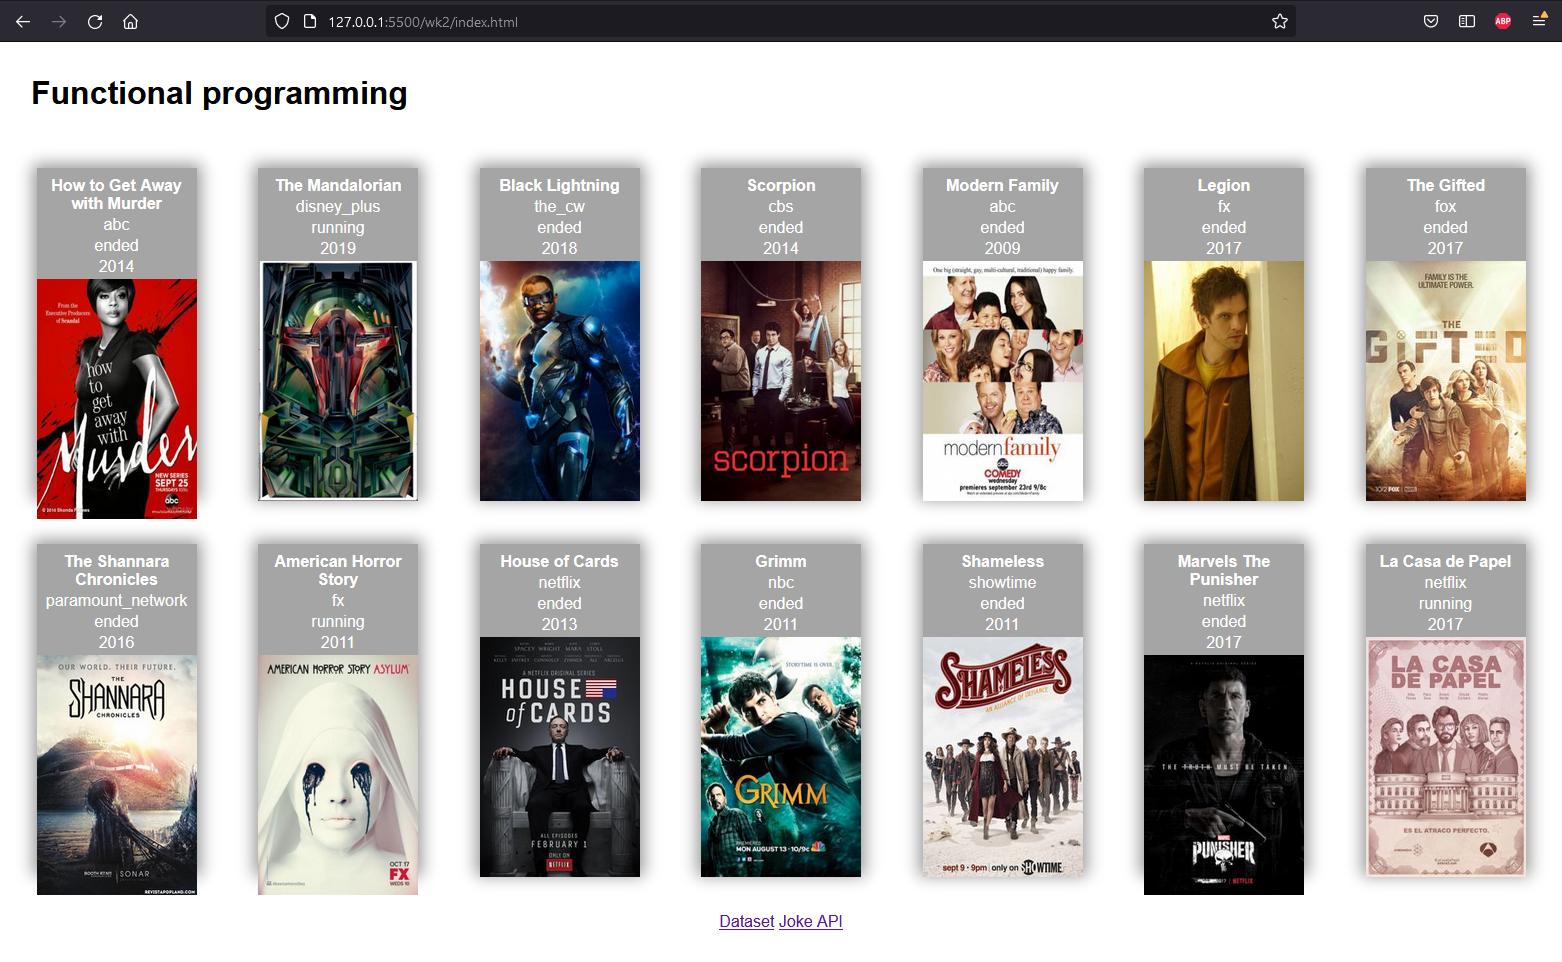Click the the_cw network label
The width and height of the screenshot is (1562, 962).
[560, 206]
